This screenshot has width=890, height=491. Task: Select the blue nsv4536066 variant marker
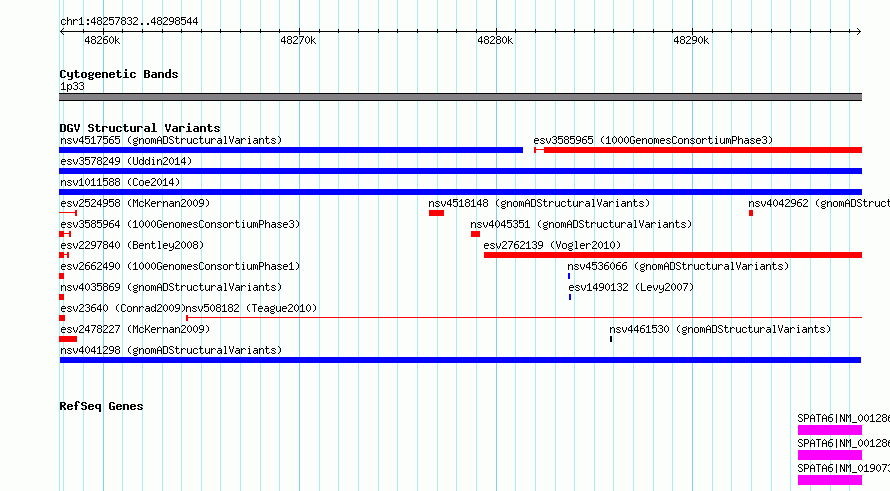click(569, 276)
